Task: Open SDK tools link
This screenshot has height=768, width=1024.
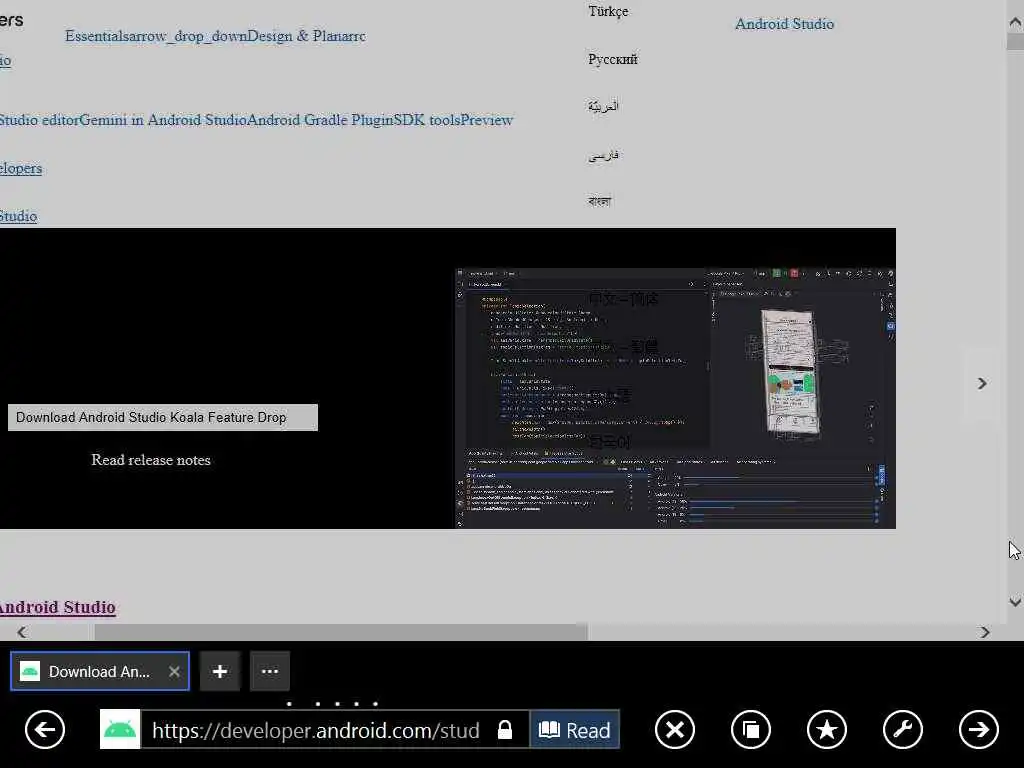Action: click(x=427, y=120)
